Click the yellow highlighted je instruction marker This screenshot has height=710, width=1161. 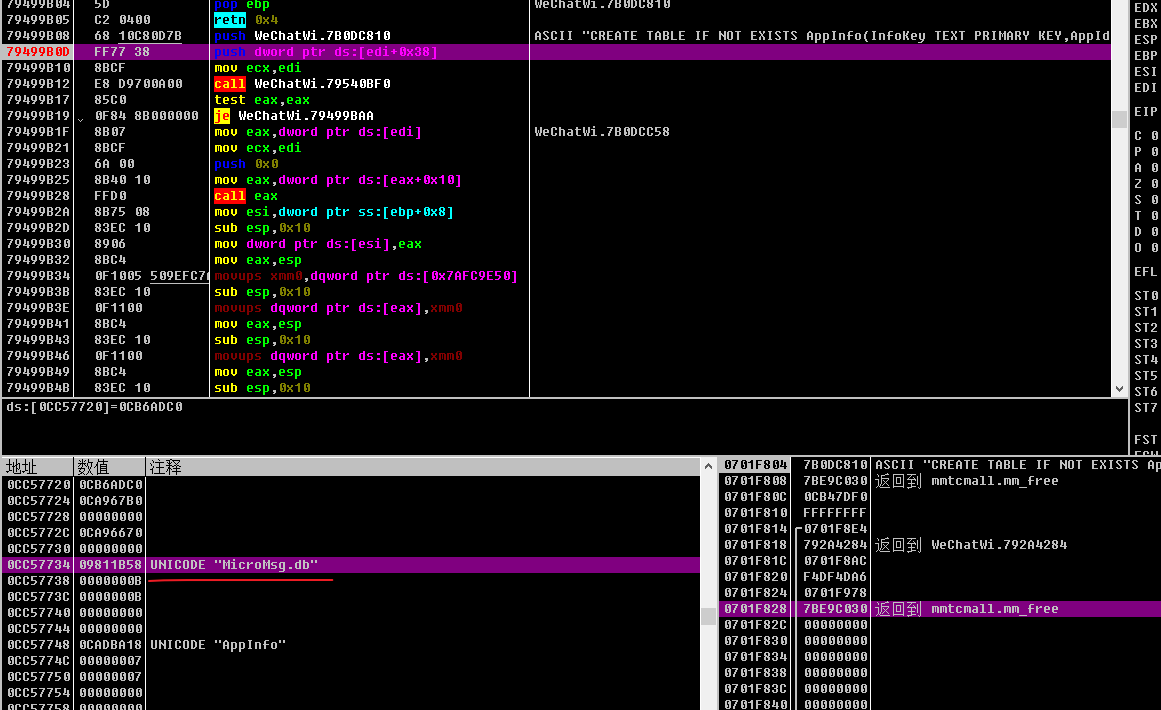click(x=222, y=116)
